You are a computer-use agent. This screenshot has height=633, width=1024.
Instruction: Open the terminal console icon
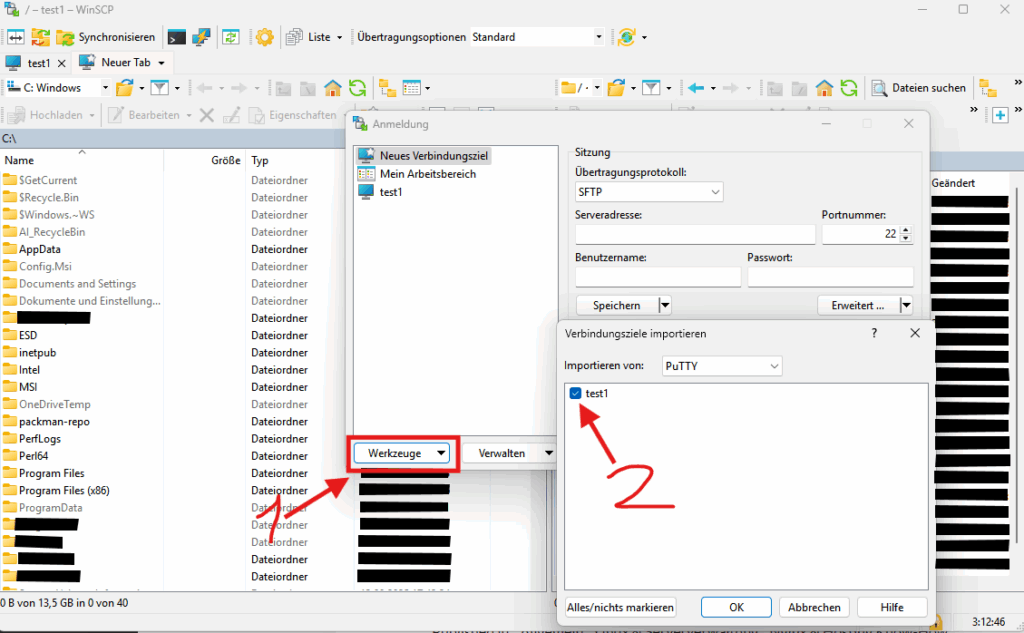(176, 37)
